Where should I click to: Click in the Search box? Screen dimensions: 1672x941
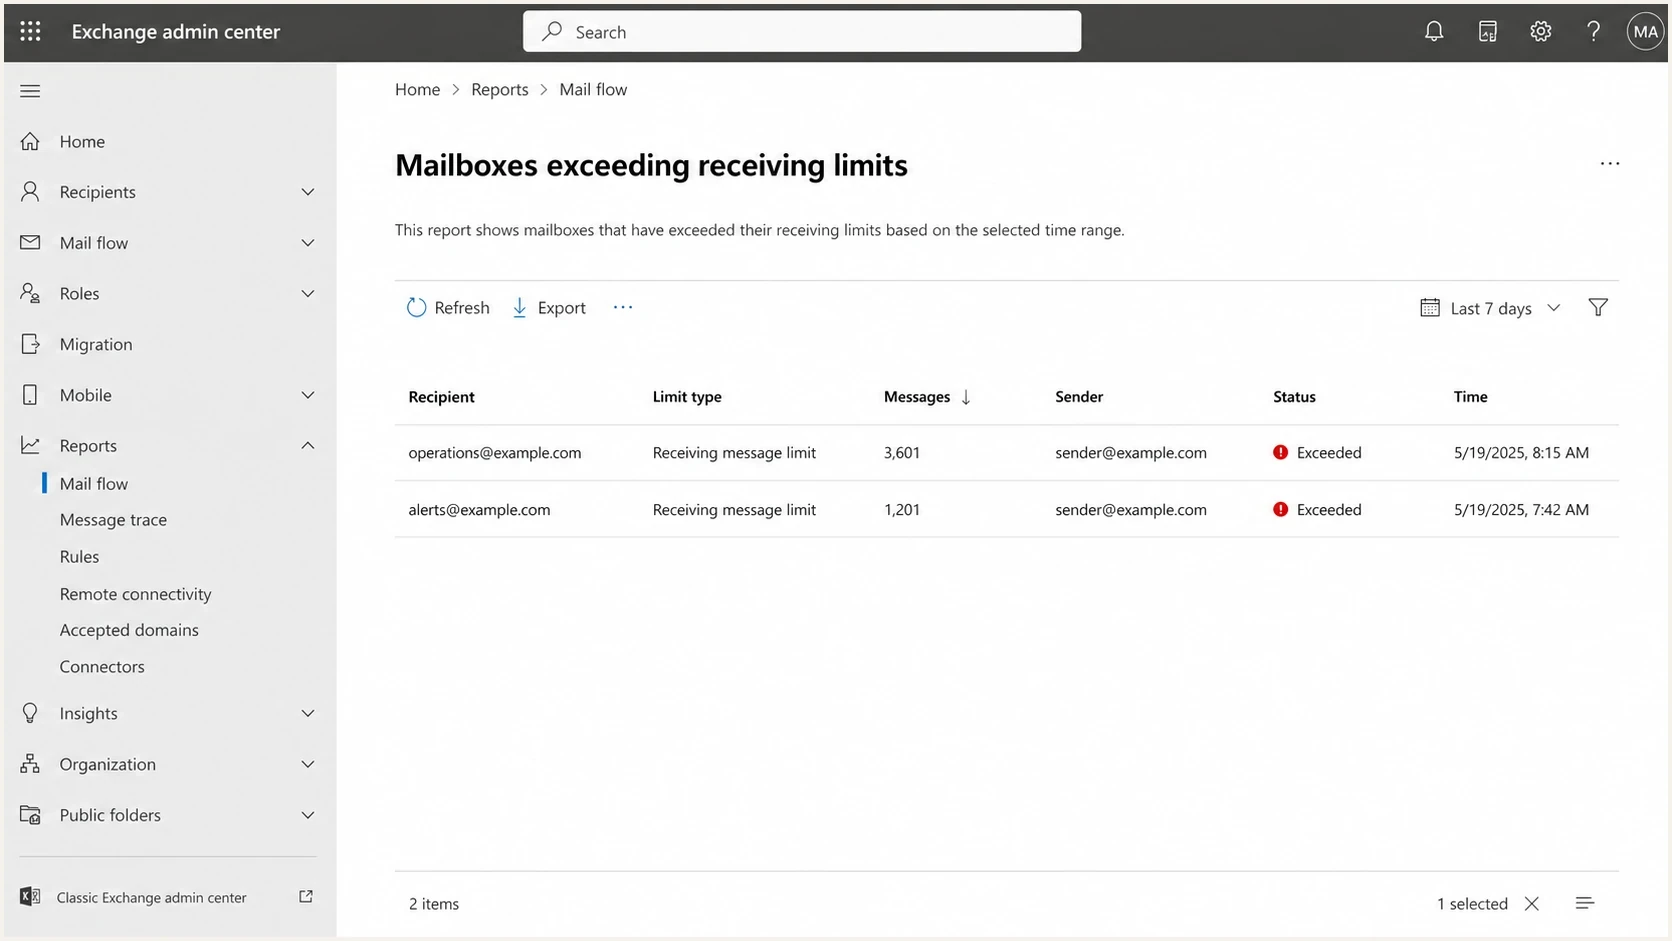click(802, 31)
